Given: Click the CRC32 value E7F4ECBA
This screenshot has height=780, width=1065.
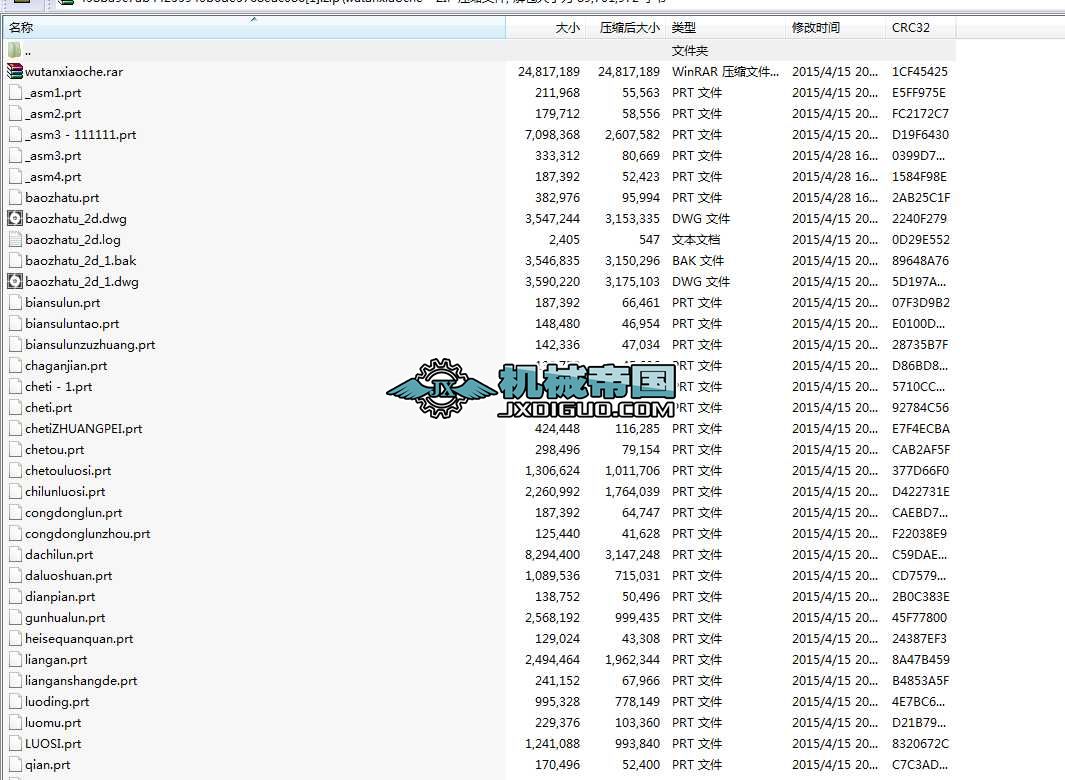Looking at the screenshot, I should (x=921, y=429).
